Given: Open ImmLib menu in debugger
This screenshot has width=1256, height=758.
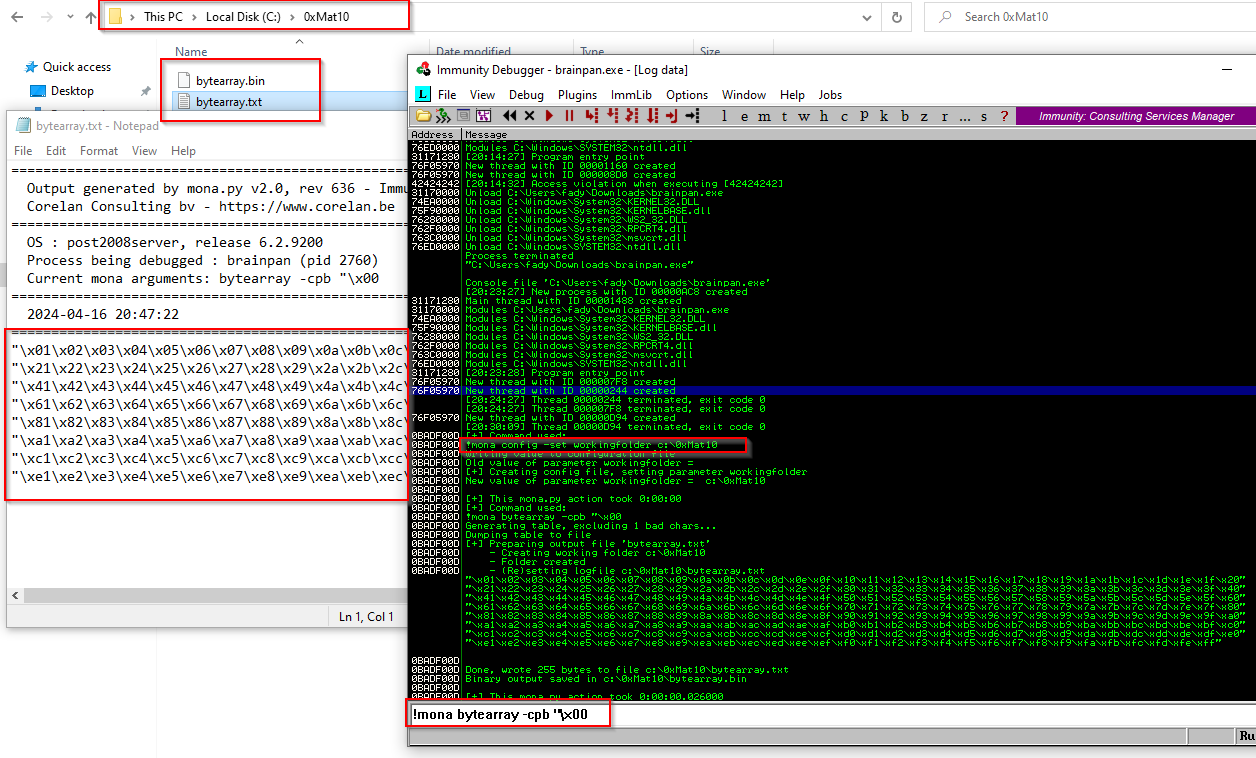Looking at the screenshot, I should (x=631, y=95).
